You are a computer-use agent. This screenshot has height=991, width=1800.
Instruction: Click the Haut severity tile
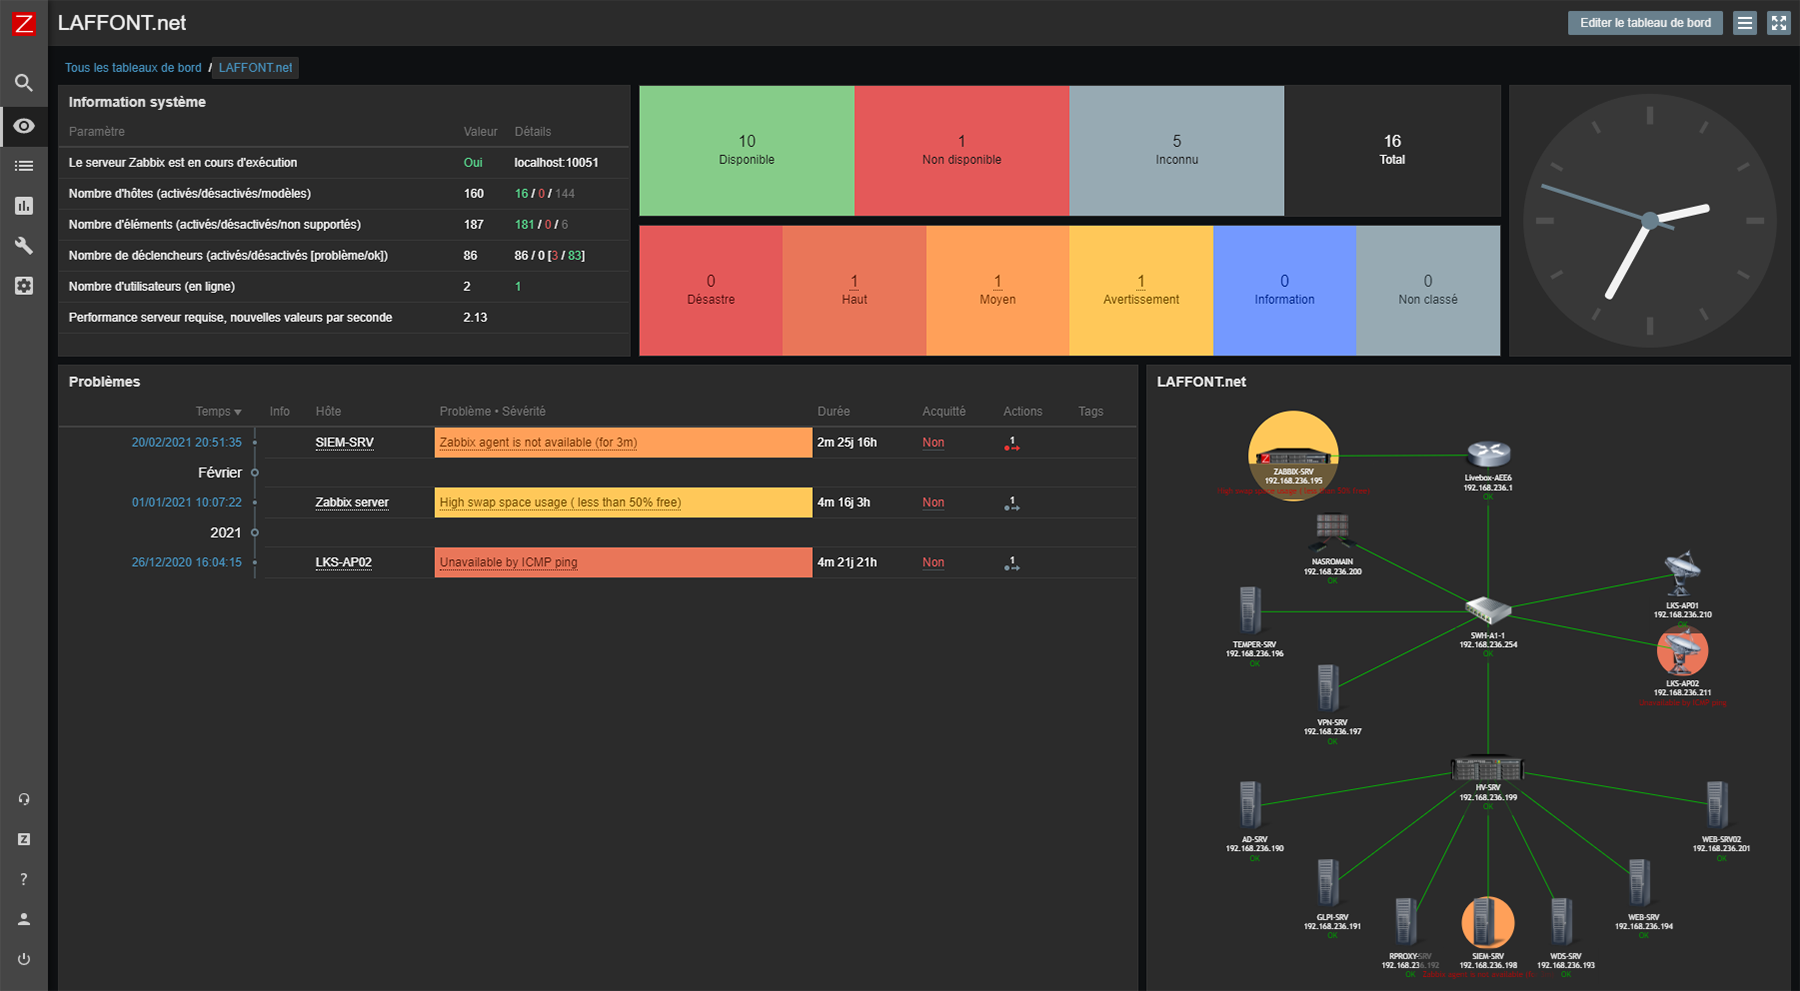tap(854, 290)
